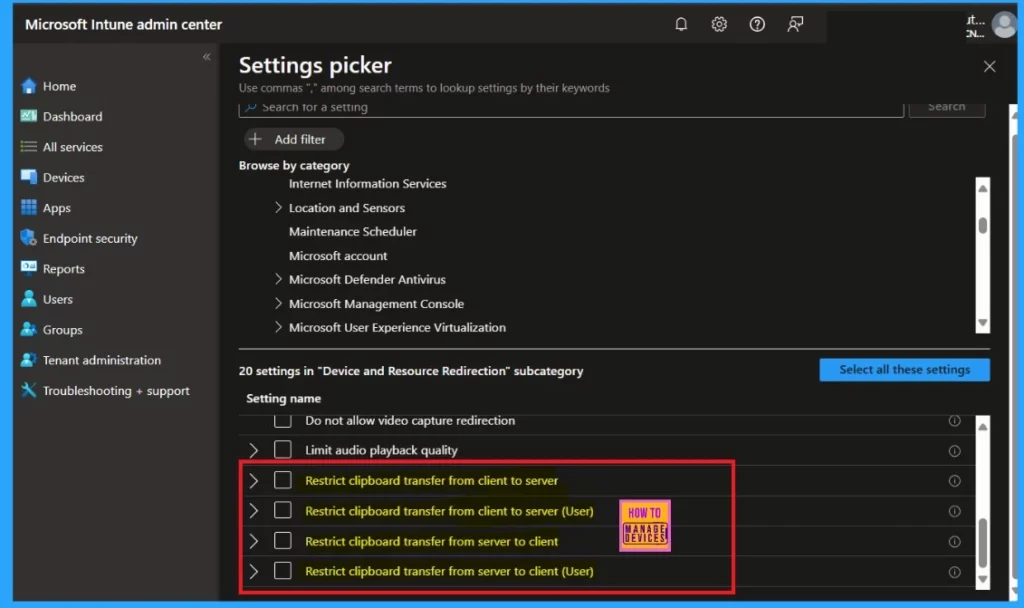Image resolution: width=1024 pixels, height=608 pixels.
Task: Show info for client to server (User) setting
Action: [x=954, y=511]
